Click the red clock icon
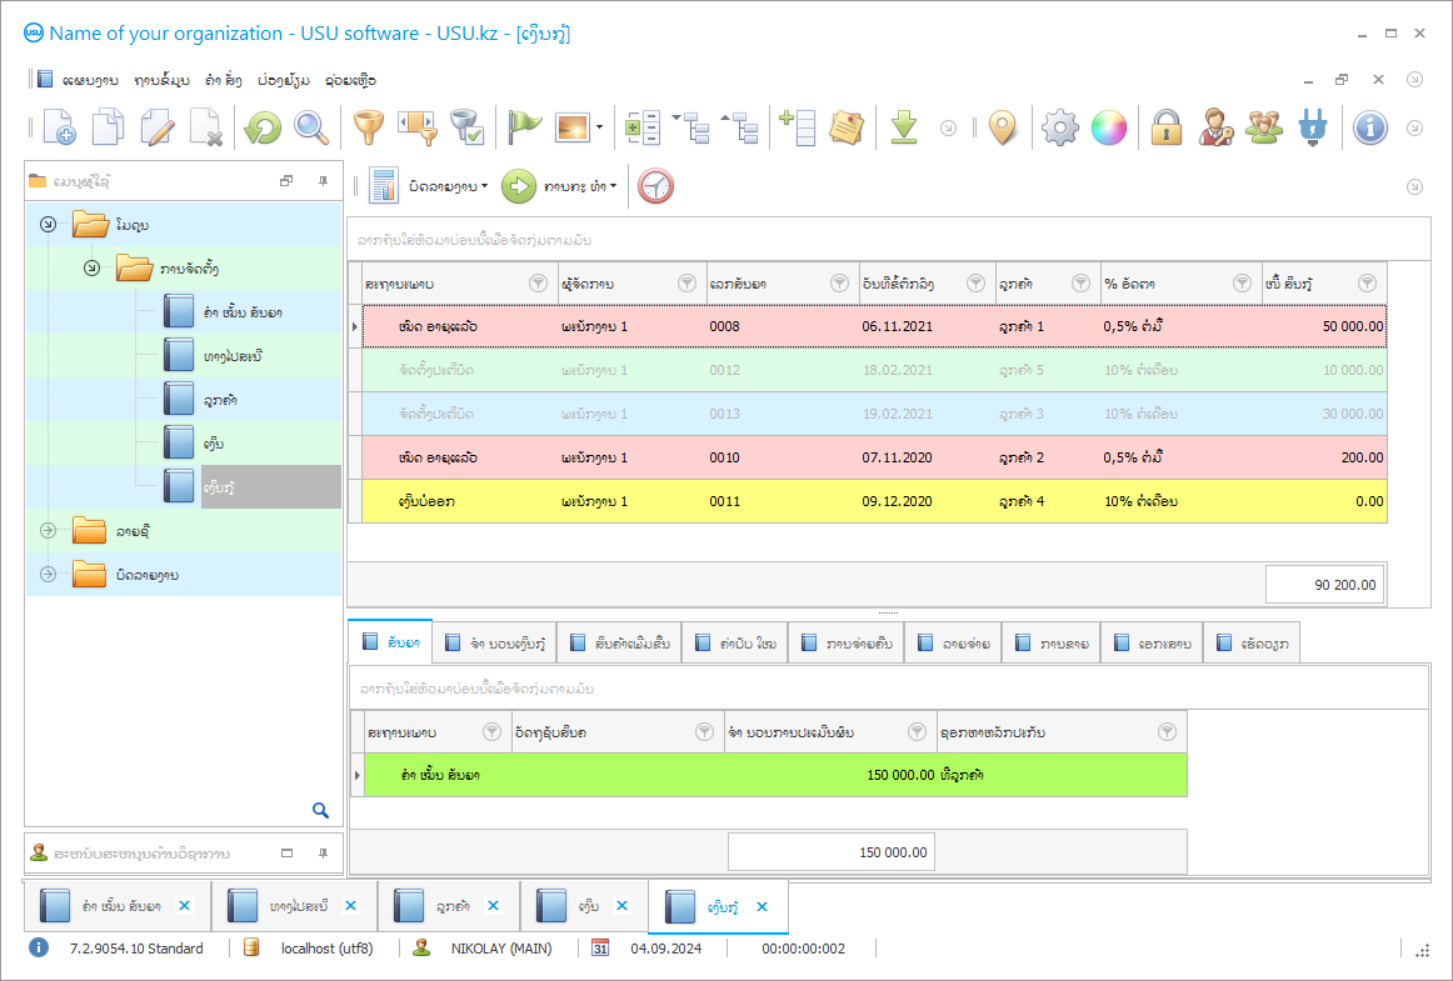 (656, 186)
